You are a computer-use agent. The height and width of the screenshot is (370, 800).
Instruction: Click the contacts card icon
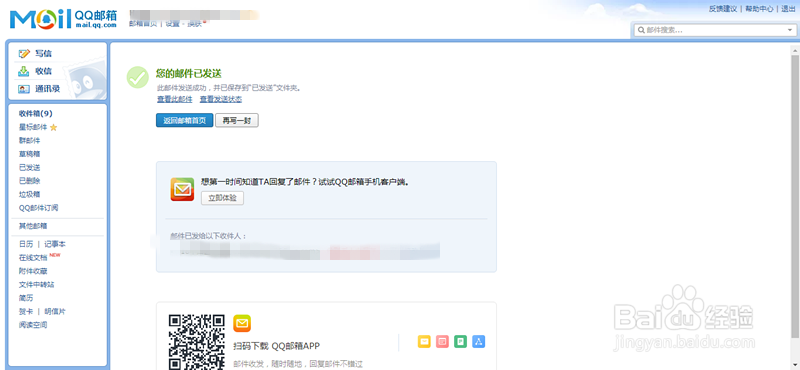(x=24, y=89)
